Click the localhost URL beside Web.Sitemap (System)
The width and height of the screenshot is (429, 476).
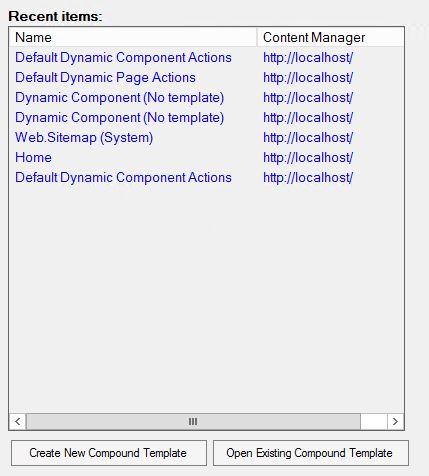point(308,138)
